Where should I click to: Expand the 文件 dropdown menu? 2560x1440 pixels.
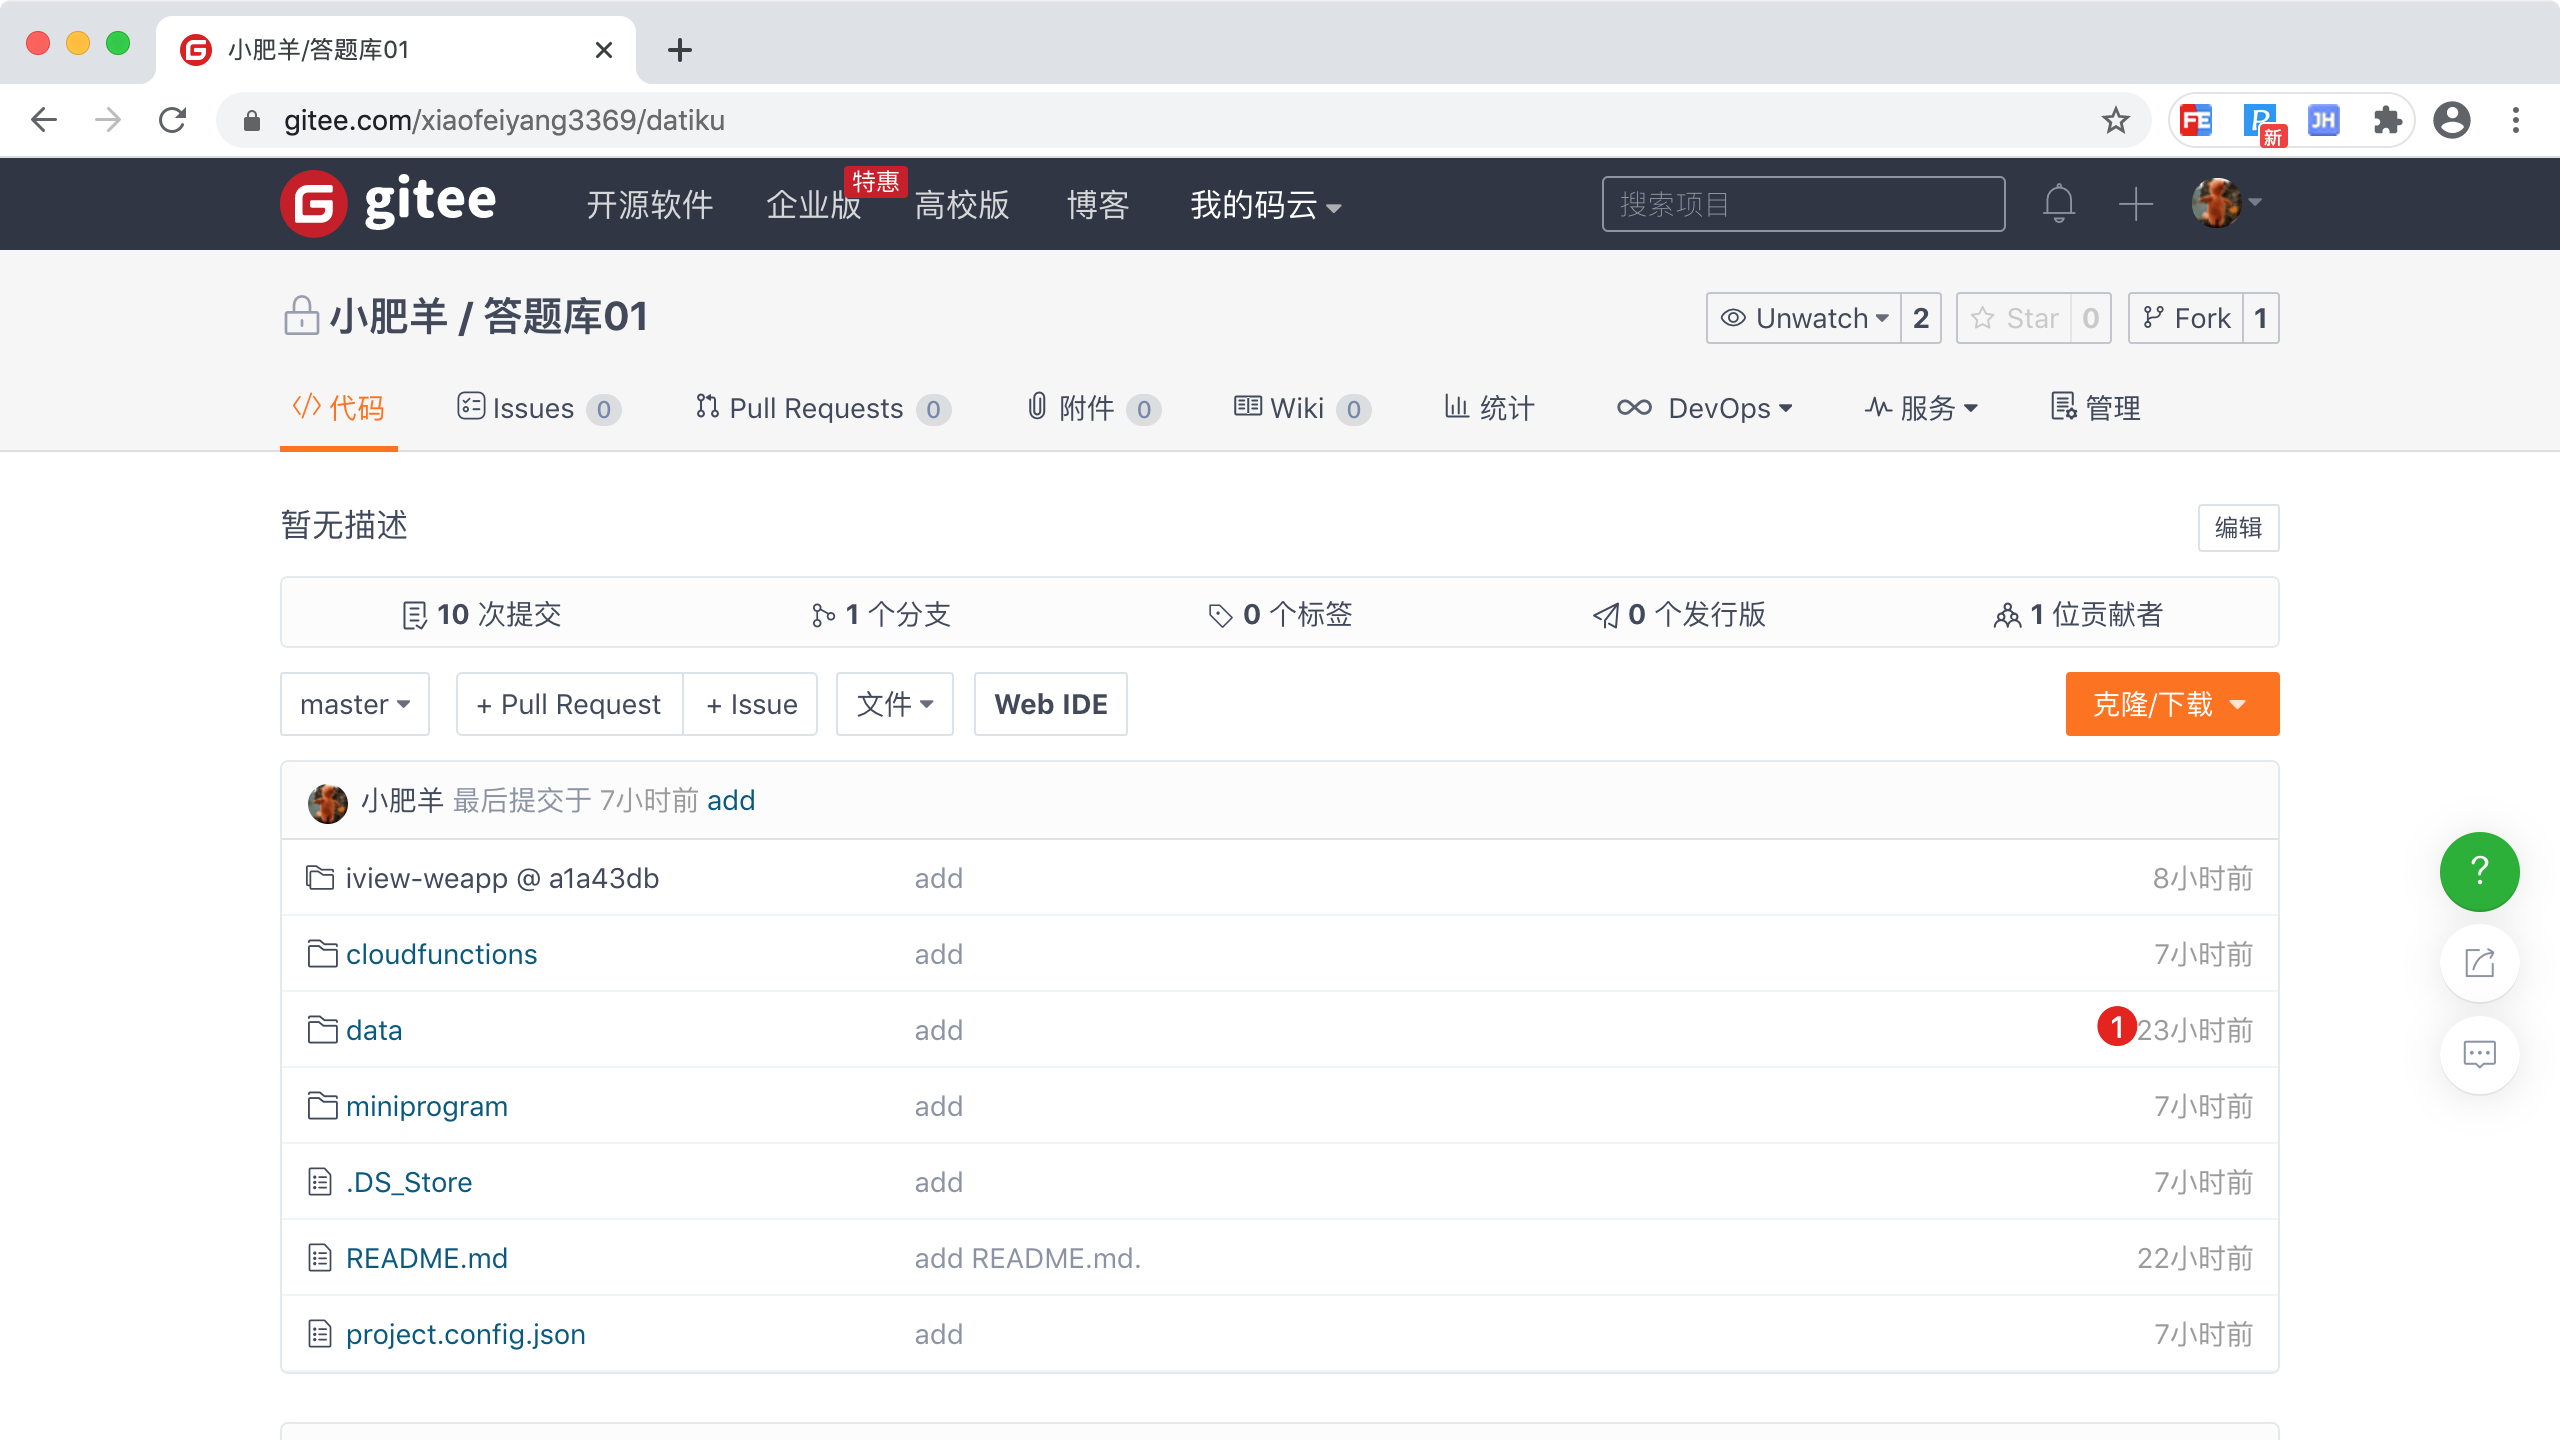click(894, 704)
